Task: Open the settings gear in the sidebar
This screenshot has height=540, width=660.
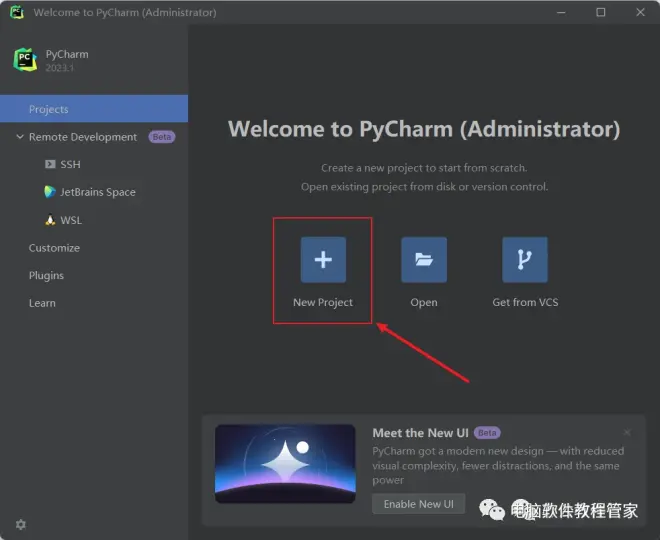Action: [21, 524]
